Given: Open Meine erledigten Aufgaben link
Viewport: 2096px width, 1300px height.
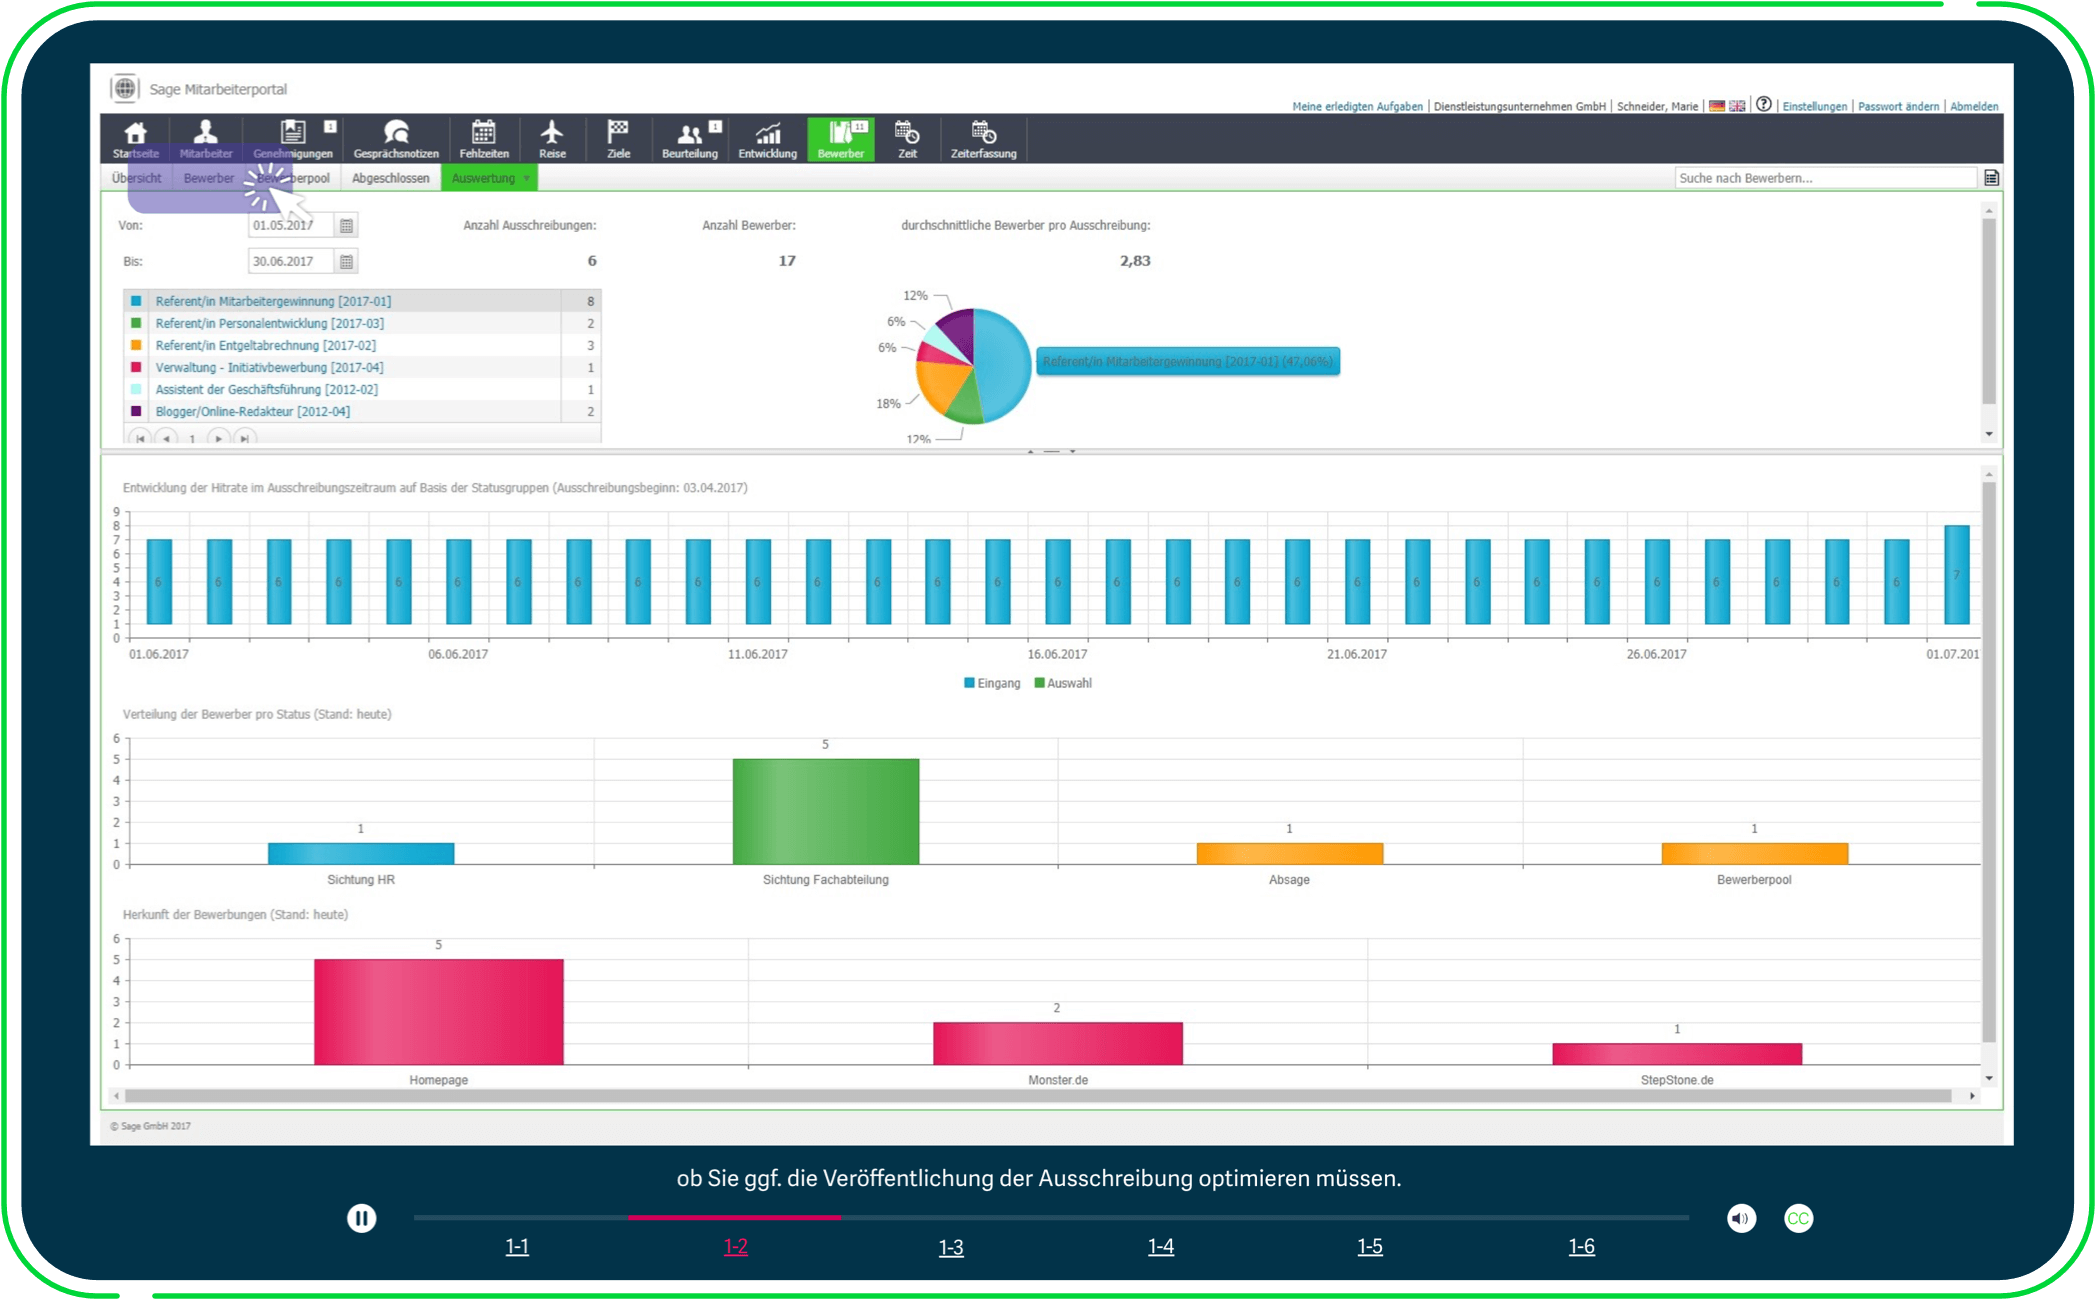Looking at the screenshot, I should [x=1357, y=106].
